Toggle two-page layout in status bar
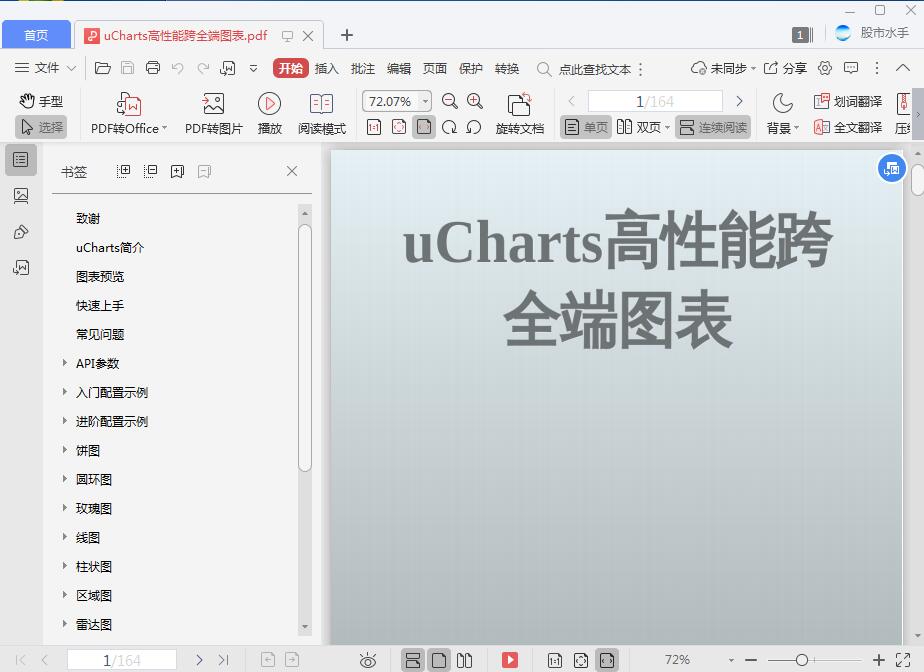The height and width of the screenshot is (672, 924). (x=464, y=660)
